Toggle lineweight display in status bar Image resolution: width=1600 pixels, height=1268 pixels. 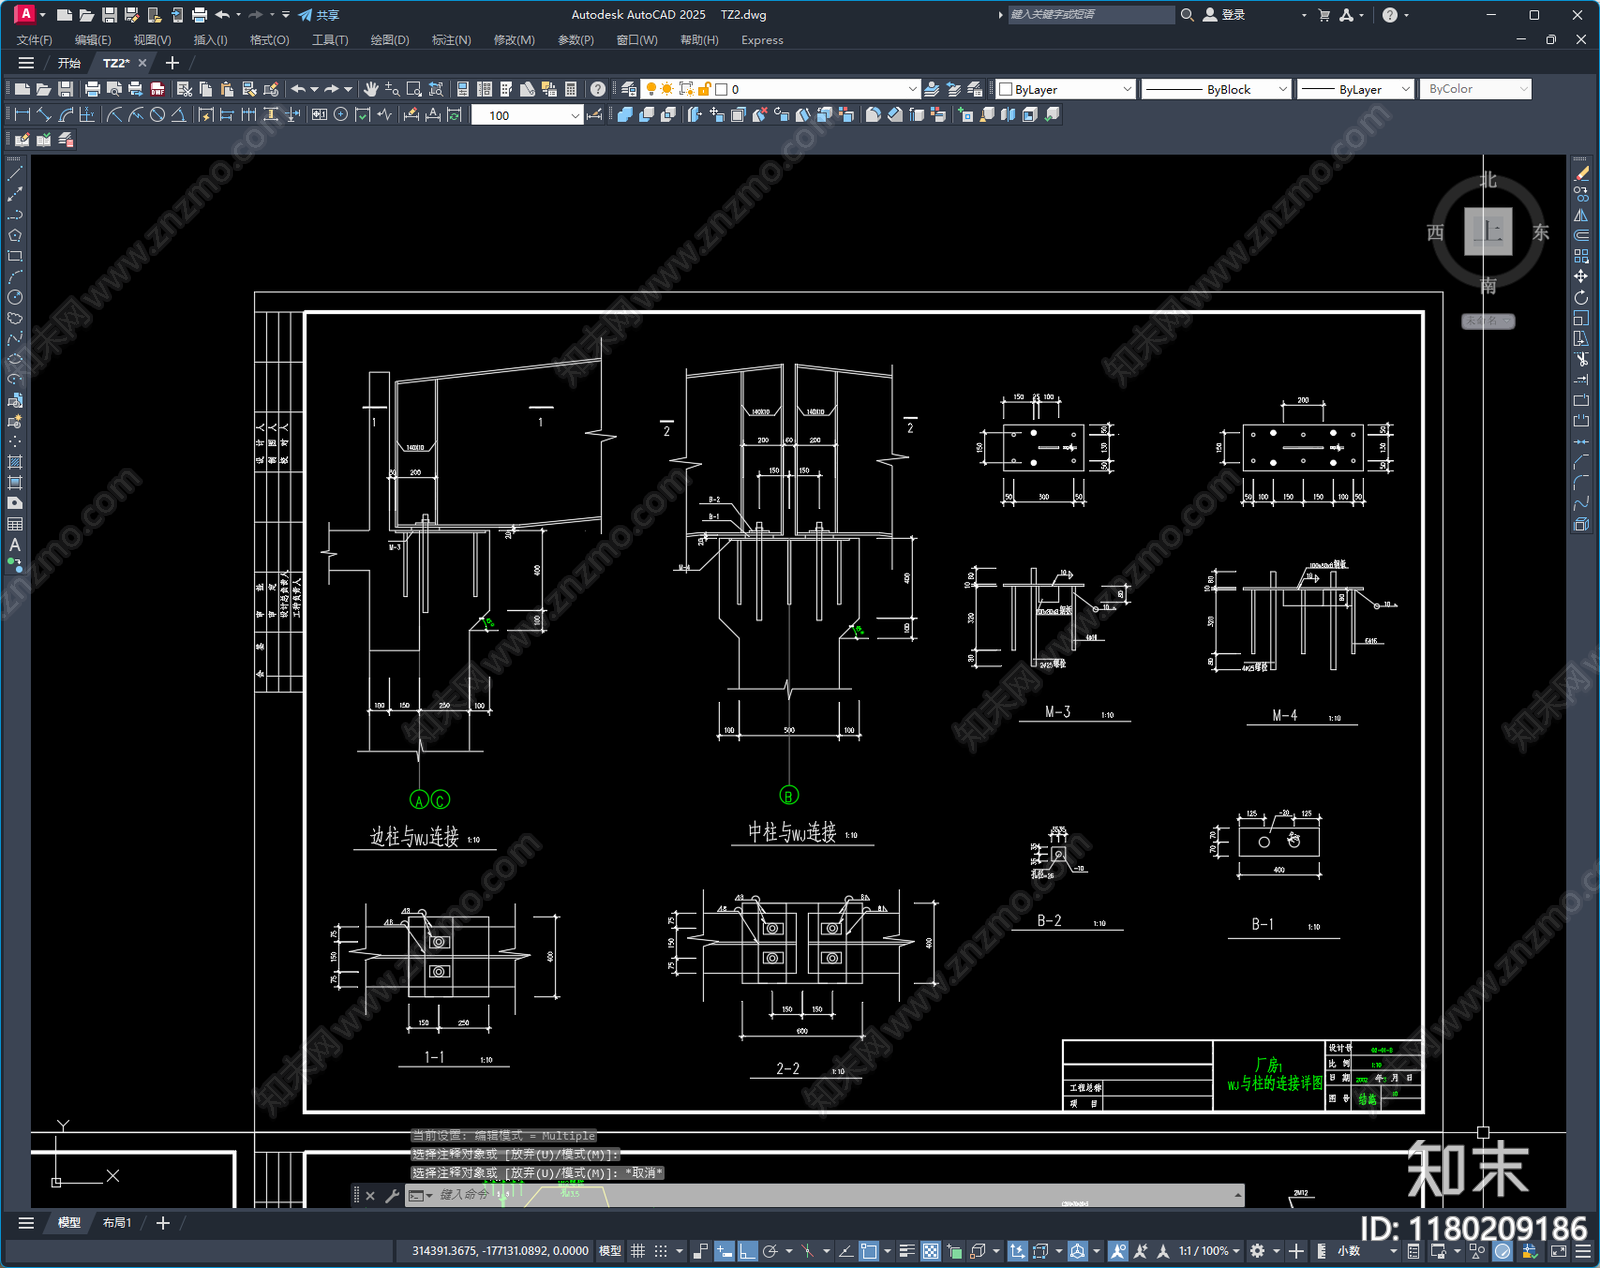[907, 1251]
